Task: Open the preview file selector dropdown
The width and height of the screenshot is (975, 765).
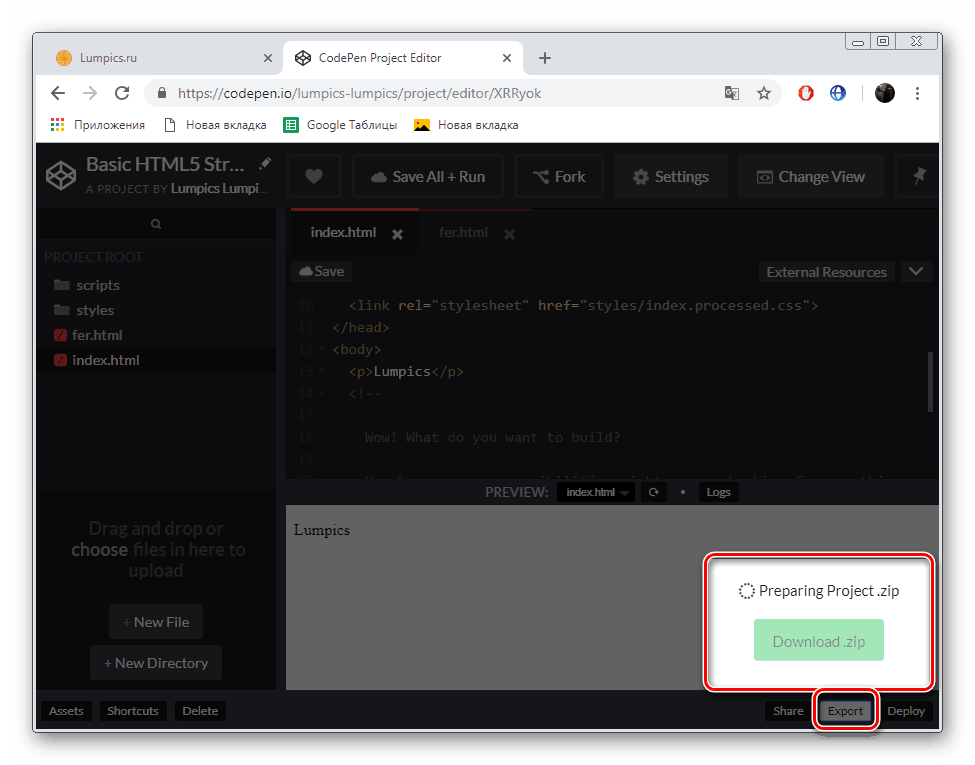Action: (x=595, y=491)
